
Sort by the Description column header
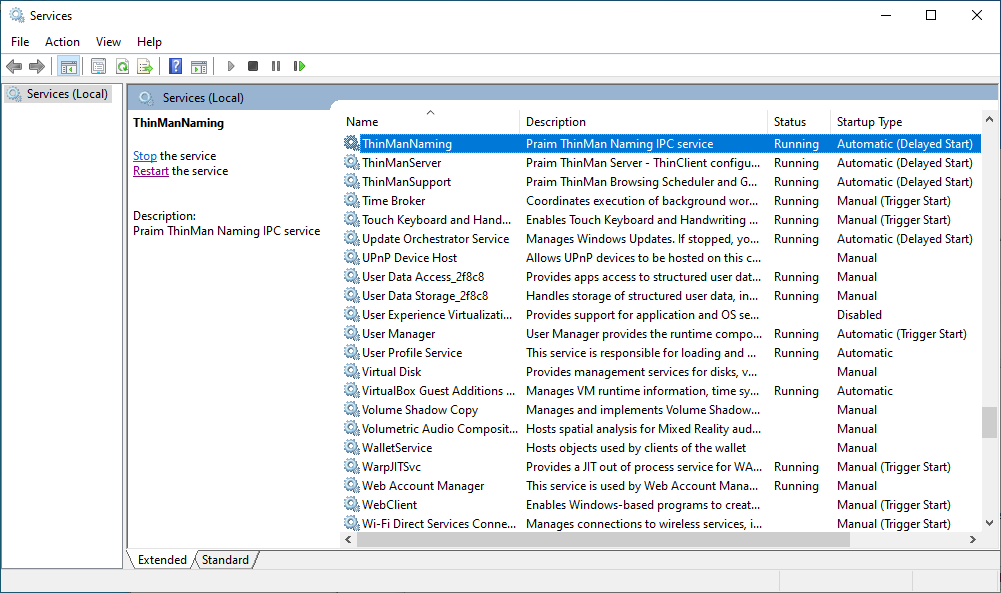pyautogui.click(x=644, y=122)
